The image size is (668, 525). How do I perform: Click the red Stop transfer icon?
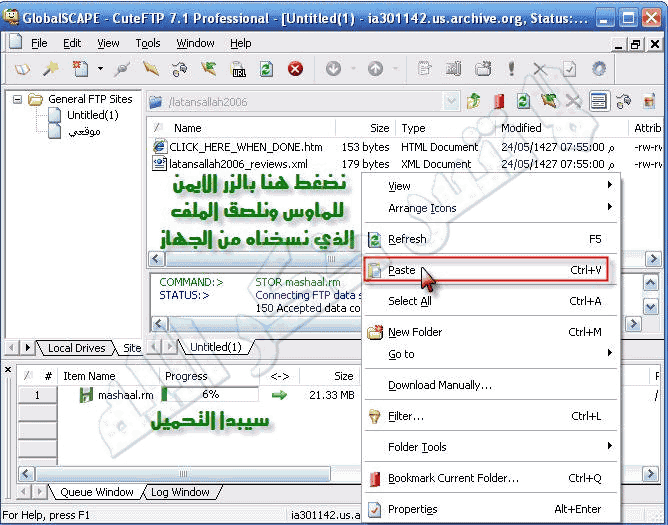(x=295, y=69)
